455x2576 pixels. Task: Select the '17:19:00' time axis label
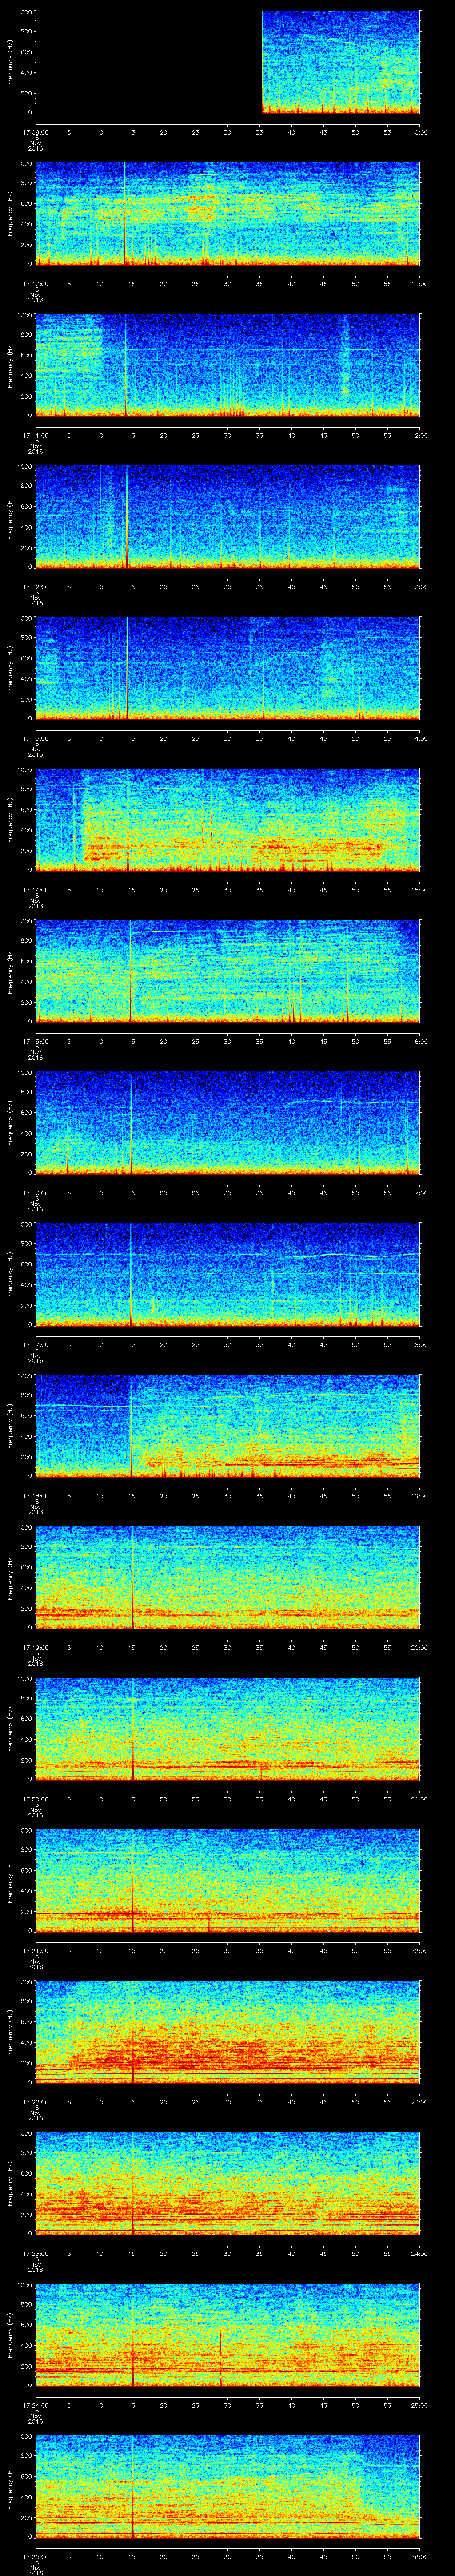(x=36, y=1647)
